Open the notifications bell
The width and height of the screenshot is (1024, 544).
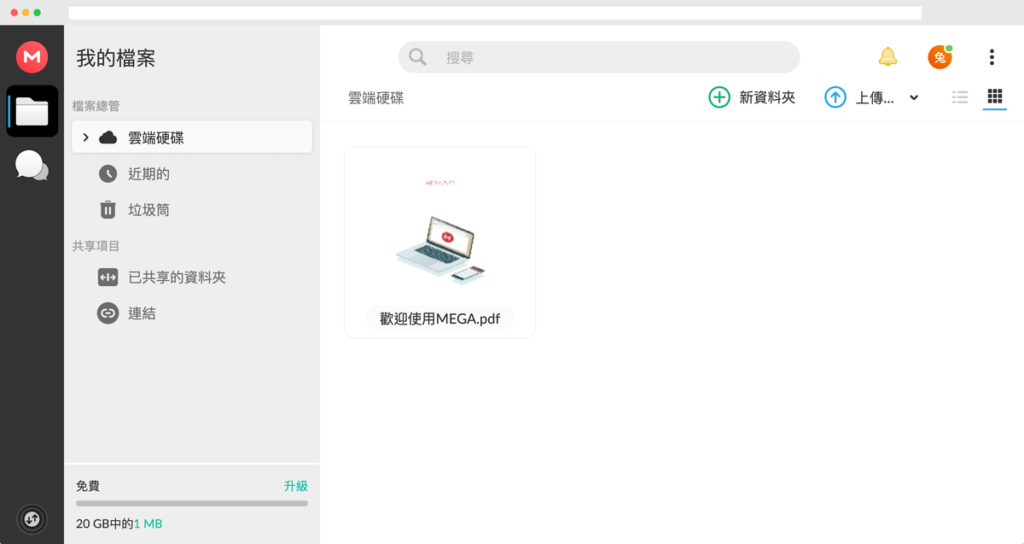point(888,57)
